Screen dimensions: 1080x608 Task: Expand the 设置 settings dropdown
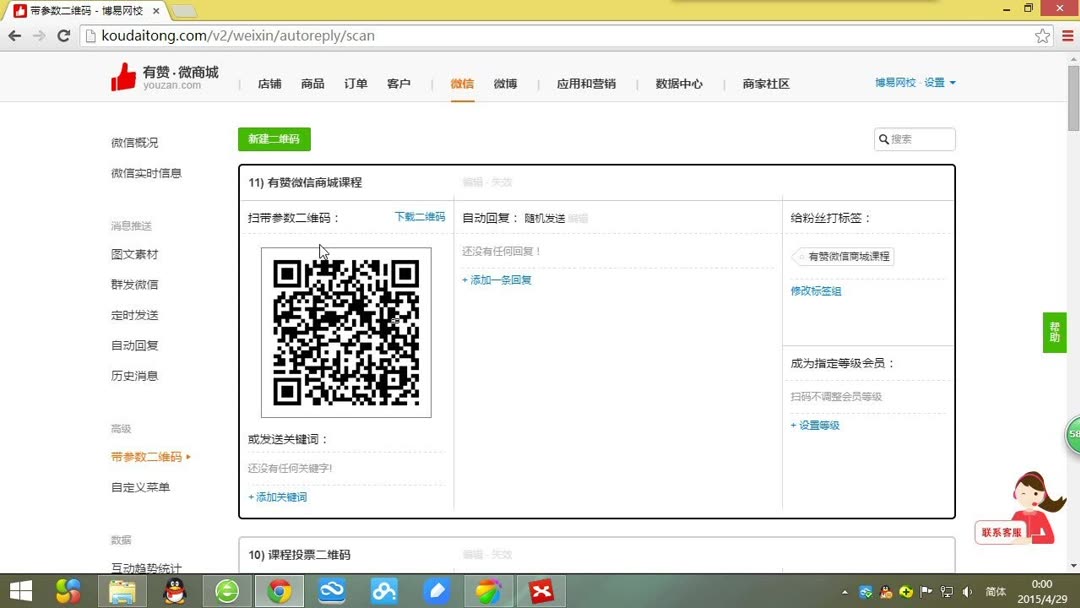pos(938,84)
